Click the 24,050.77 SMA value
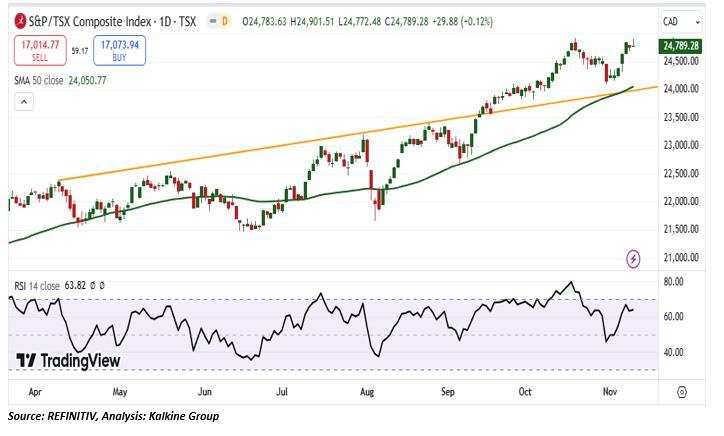This screenshot has height=436, width=724. coord(87,80)
